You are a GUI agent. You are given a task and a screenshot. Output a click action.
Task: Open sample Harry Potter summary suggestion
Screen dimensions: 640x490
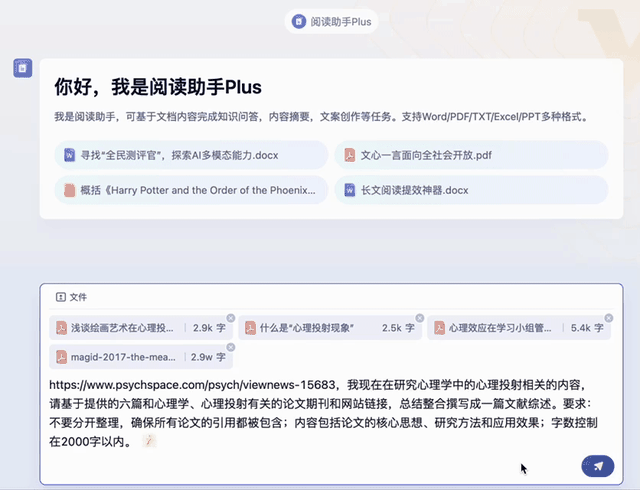tap(191, 190)
